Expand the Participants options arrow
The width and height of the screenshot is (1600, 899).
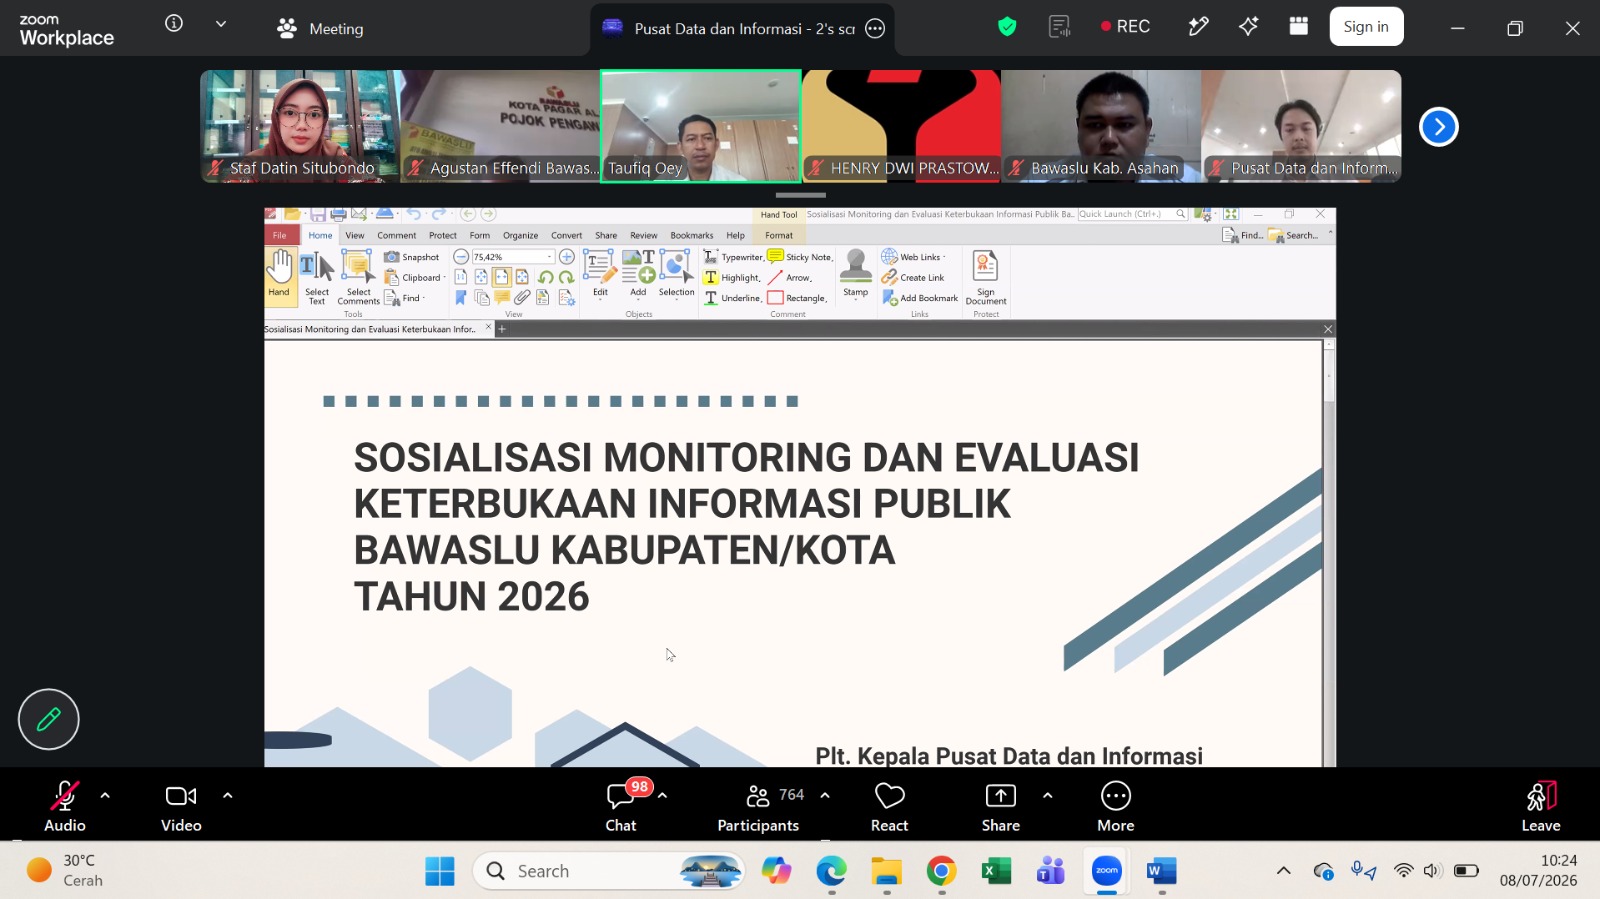pyautogui.click(x=825, y=796)
